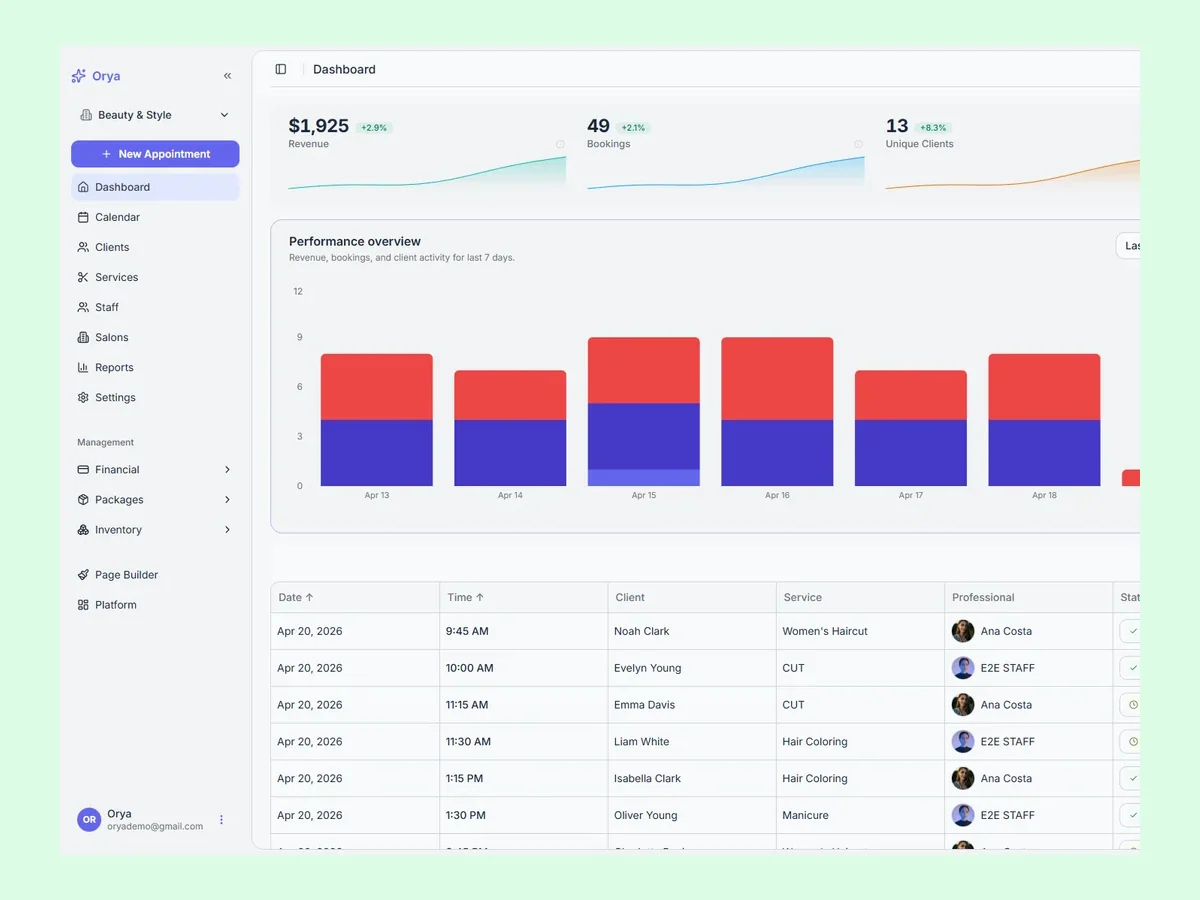Click the Services scissors icon

pos(83,277)
